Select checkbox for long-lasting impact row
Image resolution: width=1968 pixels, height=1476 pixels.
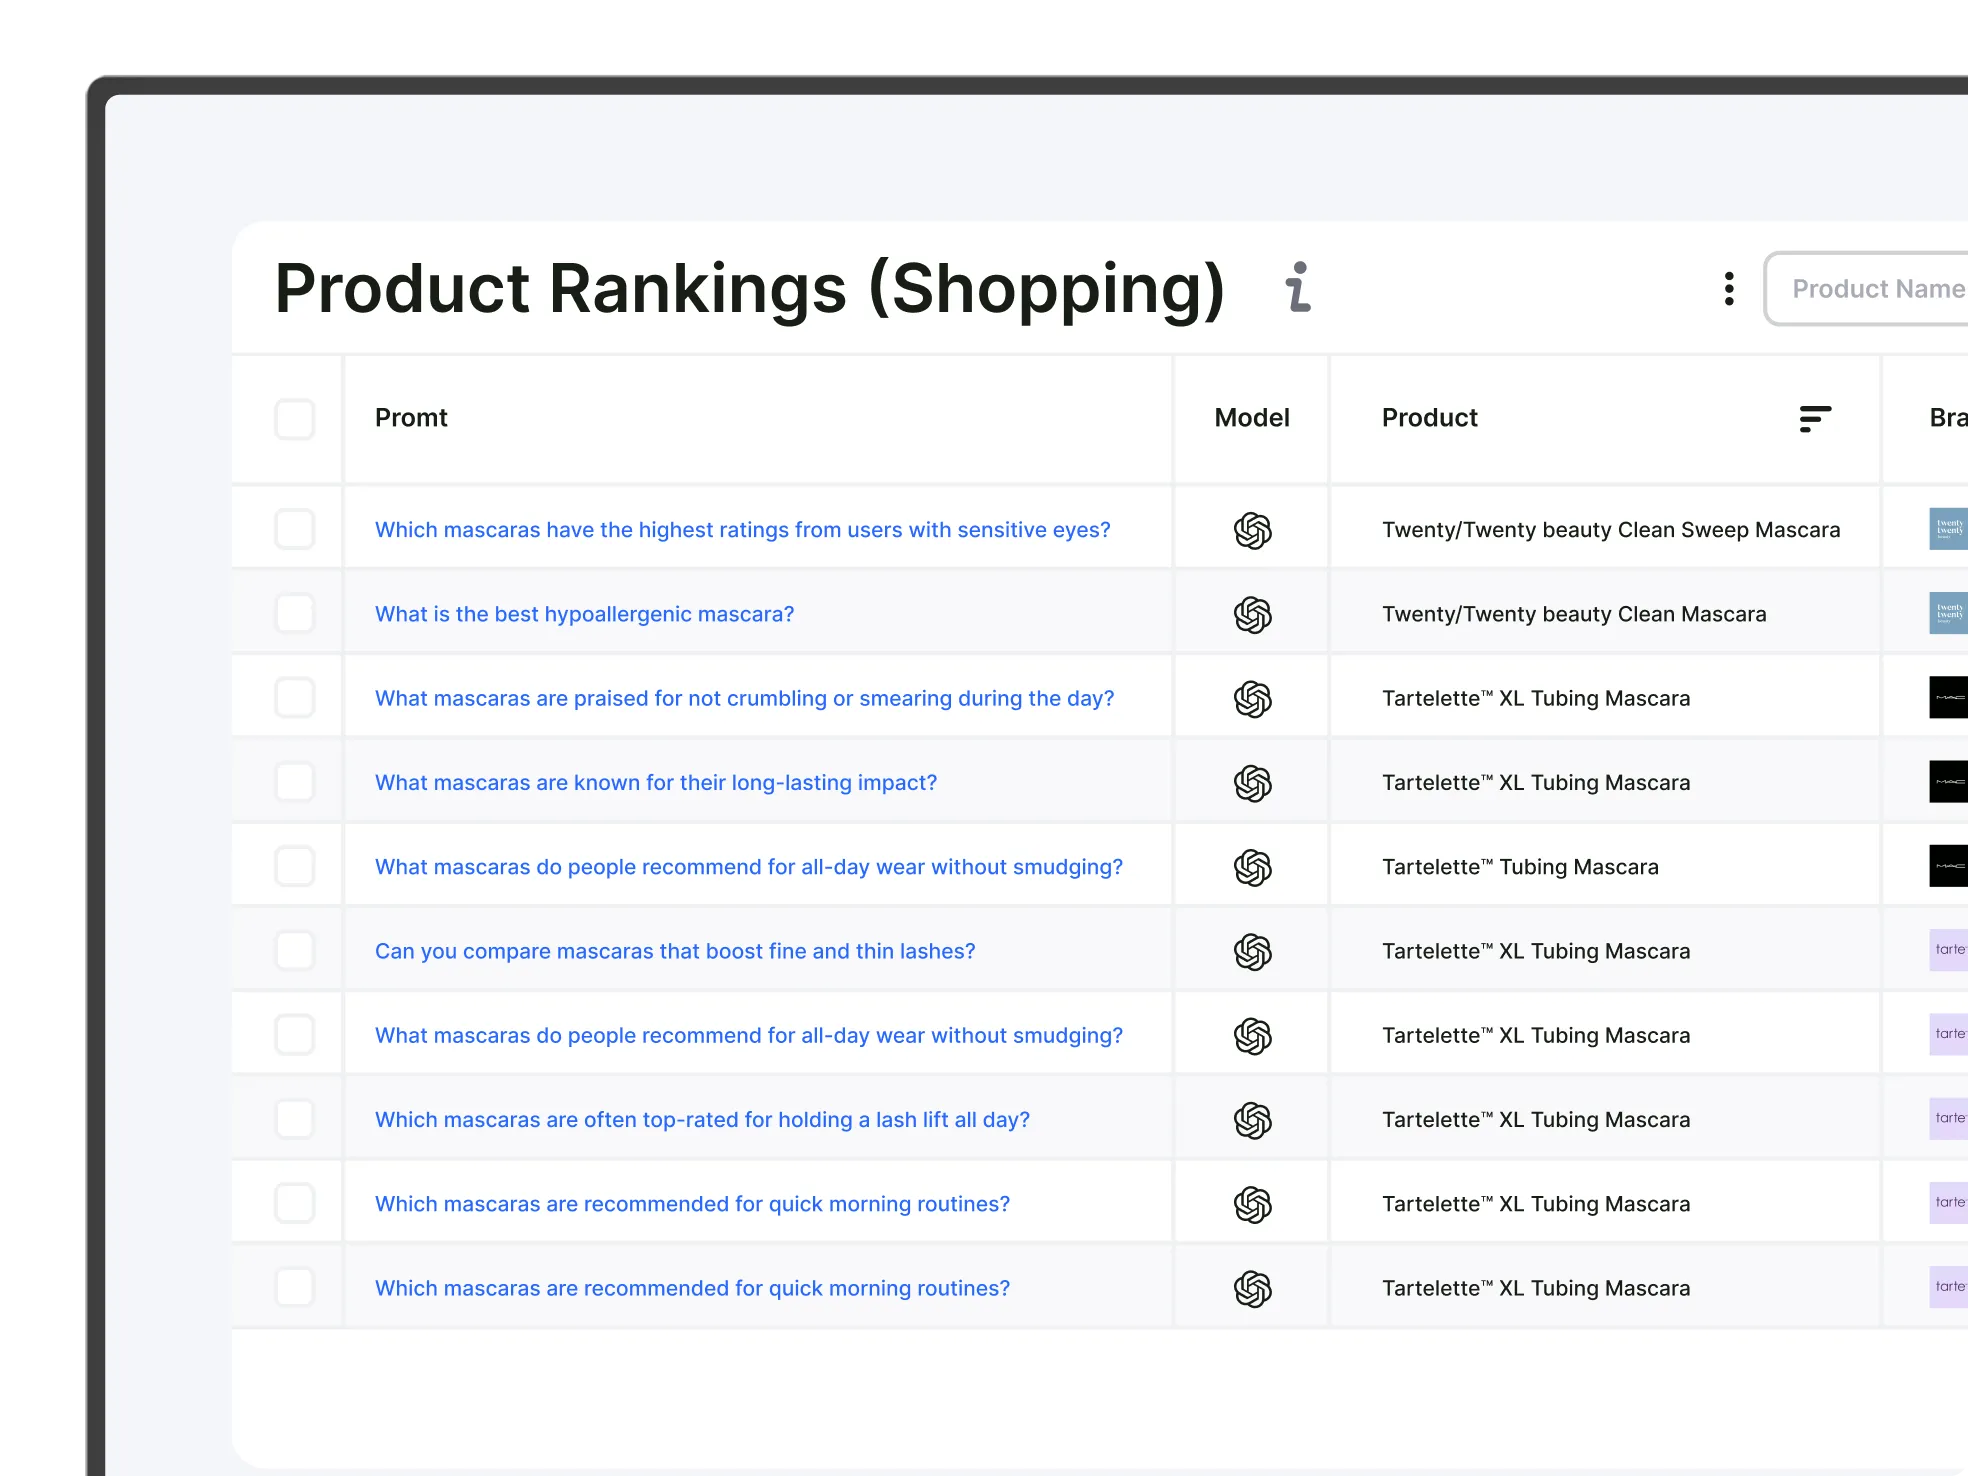click(x=295, y=782)
